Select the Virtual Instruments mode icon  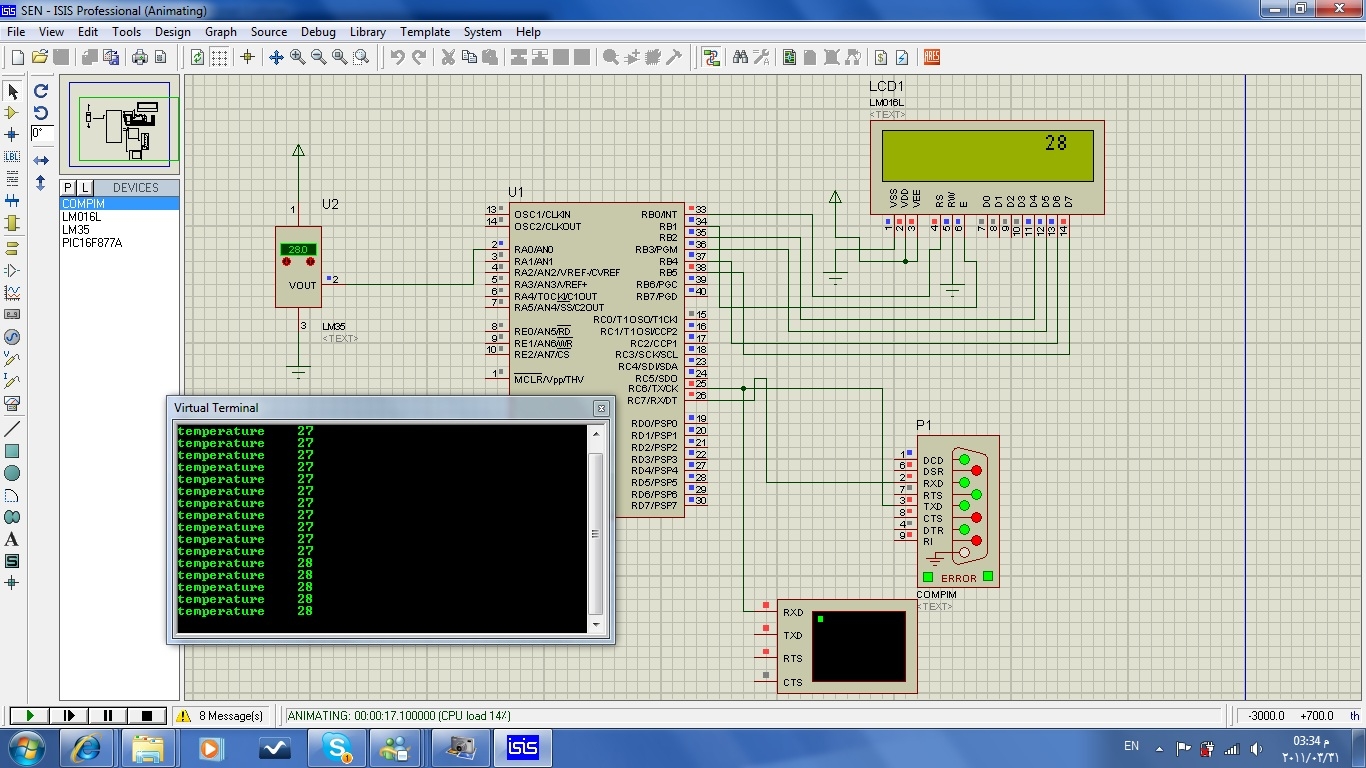(12, 404)
